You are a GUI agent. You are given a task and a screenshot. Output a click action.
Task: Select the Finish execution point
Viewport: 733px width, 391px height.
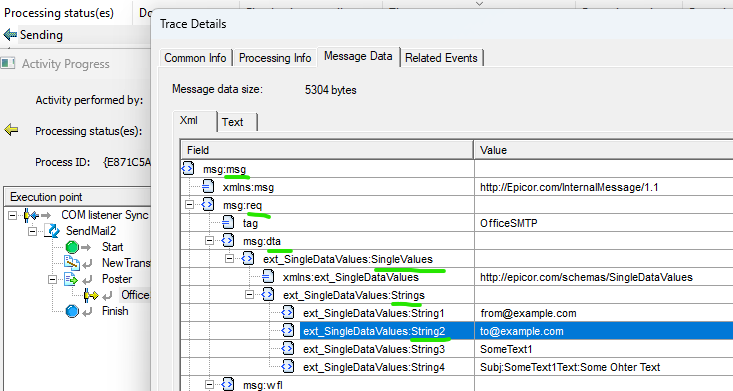click(115, 311)
